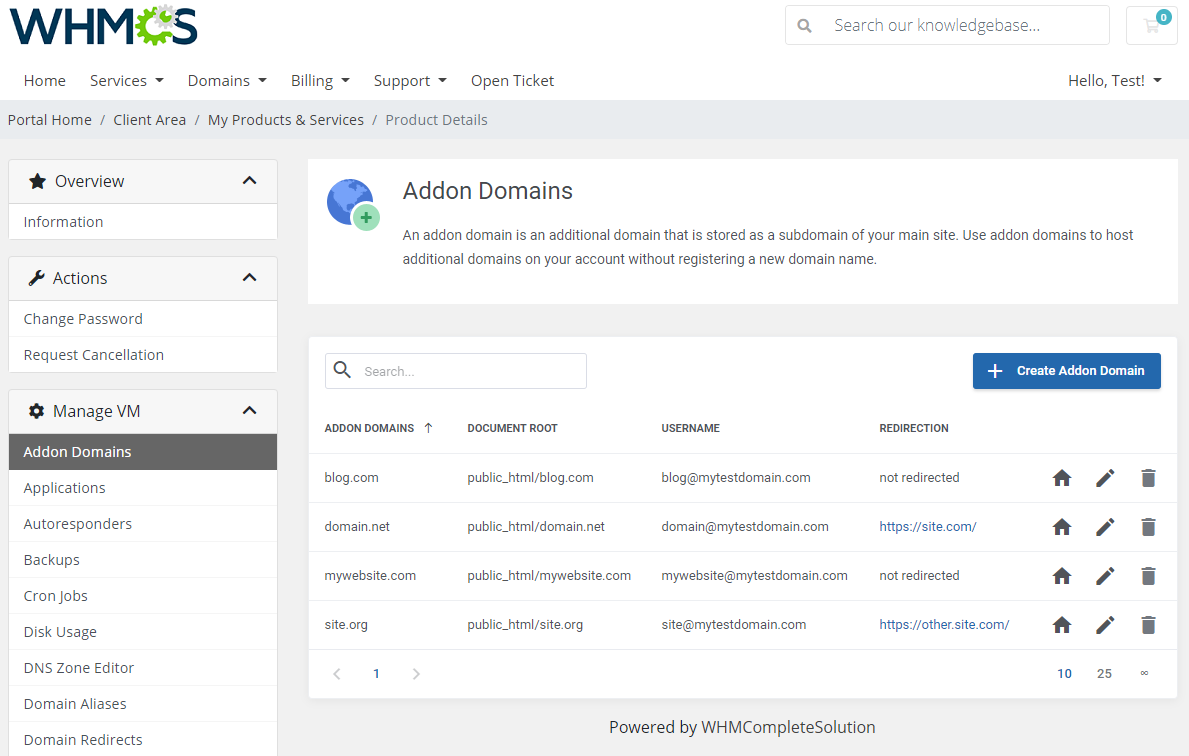The width and height of the screenshot is (1189, 756).
Task: Toggle sorting via the Addon Domains column arrow
Action: pyautogui.click(x=428, y=428)
